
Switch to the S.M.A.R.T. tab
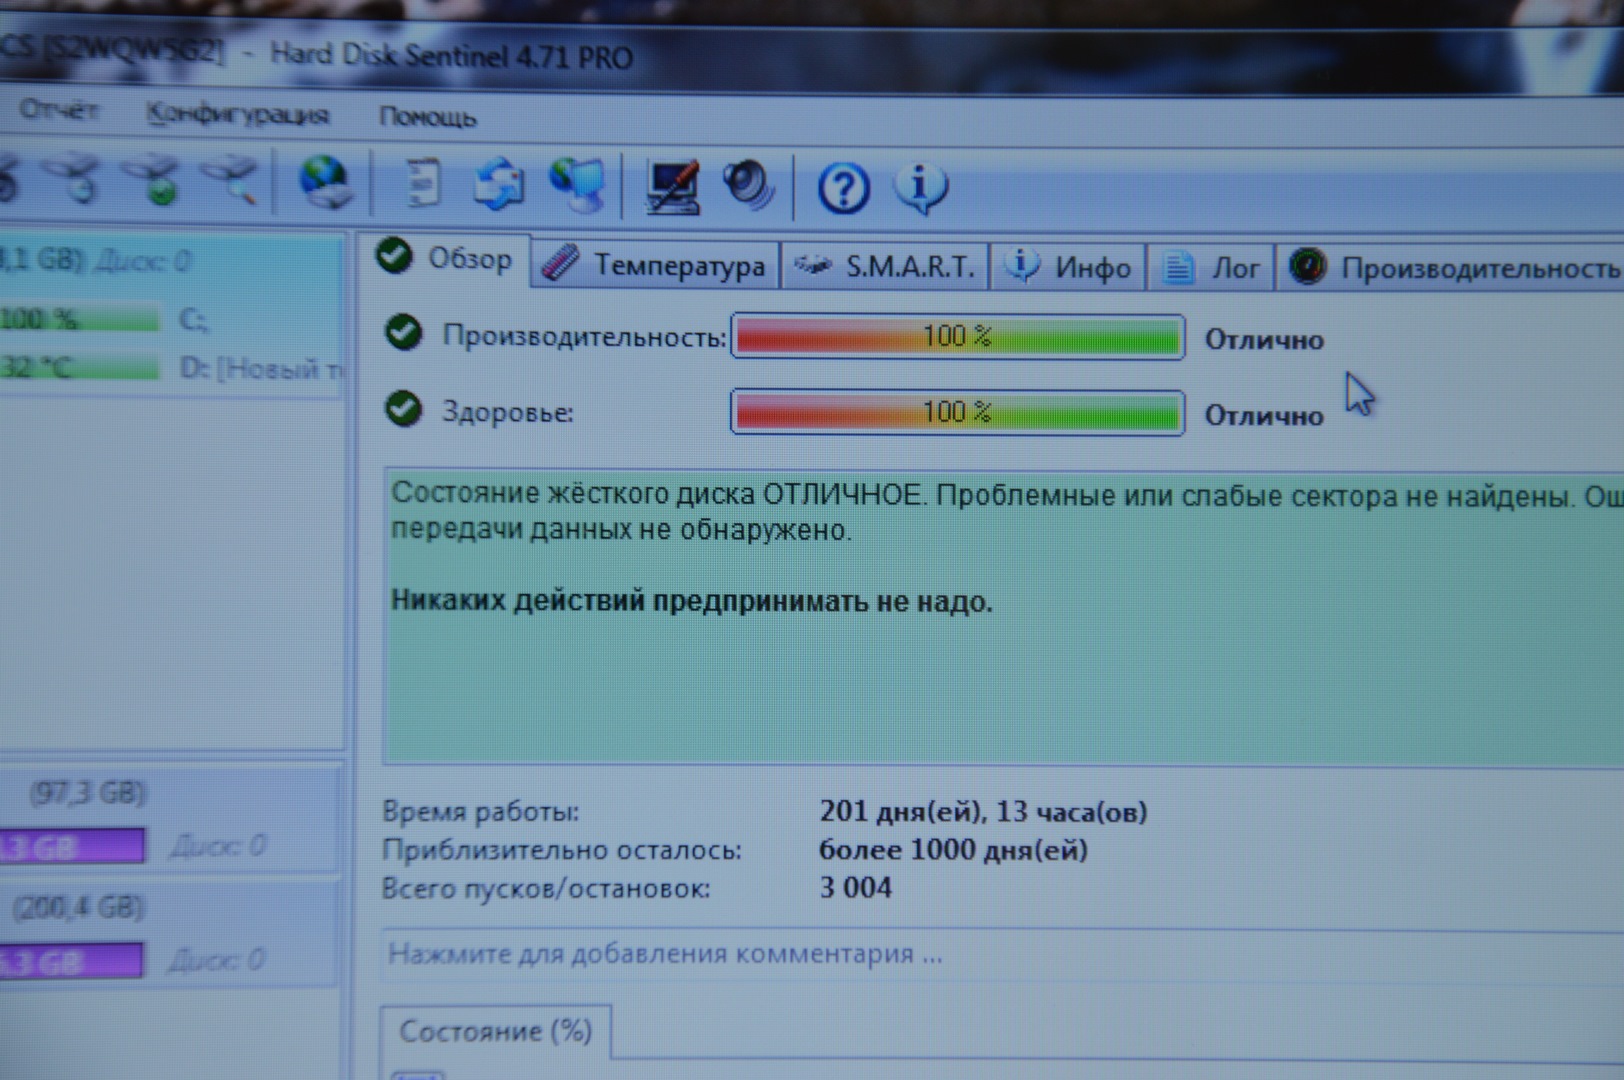point(885,266)
